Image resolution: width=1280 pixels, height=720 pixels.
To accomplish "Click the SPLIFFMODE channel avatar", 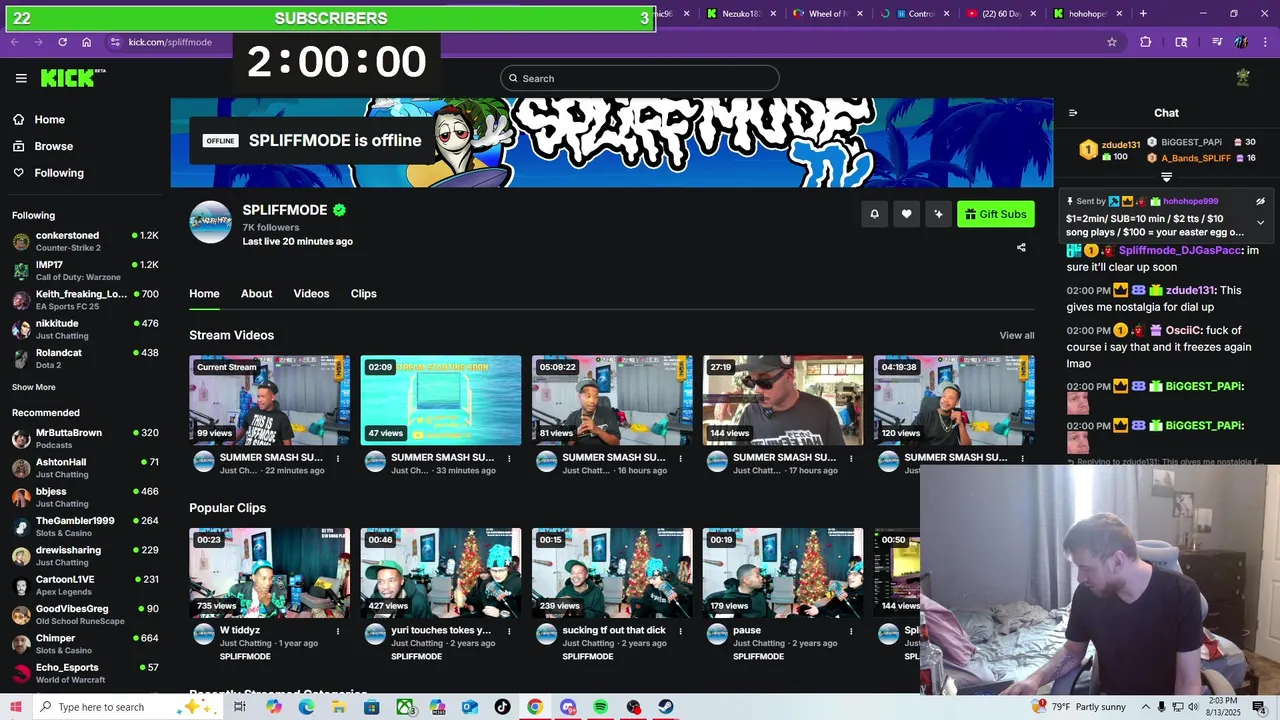I will click(211, 222).
